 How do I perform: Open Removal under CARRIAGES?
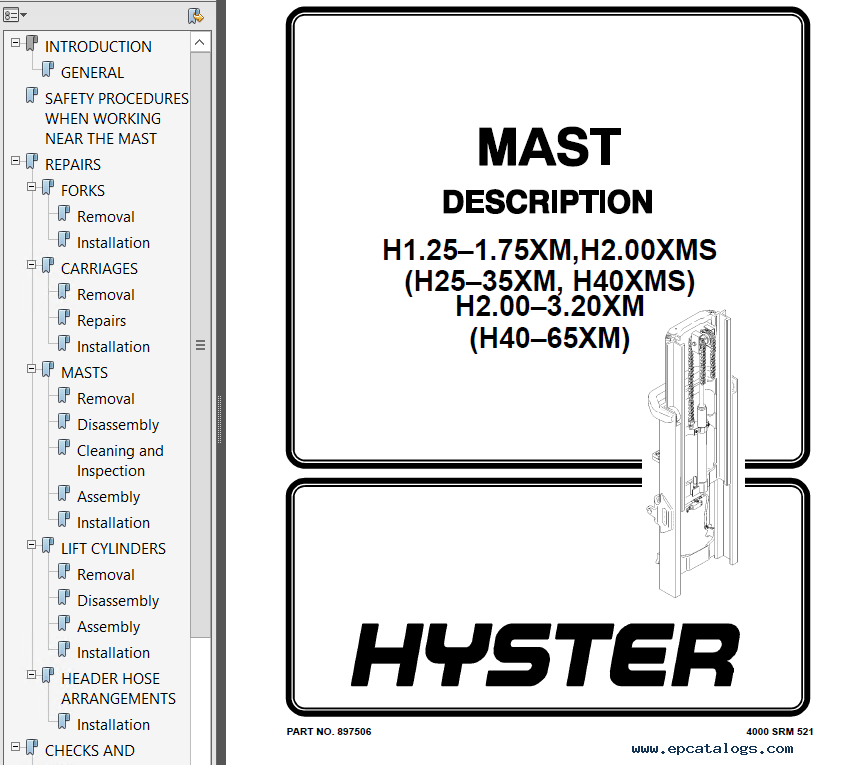[106, 295]
